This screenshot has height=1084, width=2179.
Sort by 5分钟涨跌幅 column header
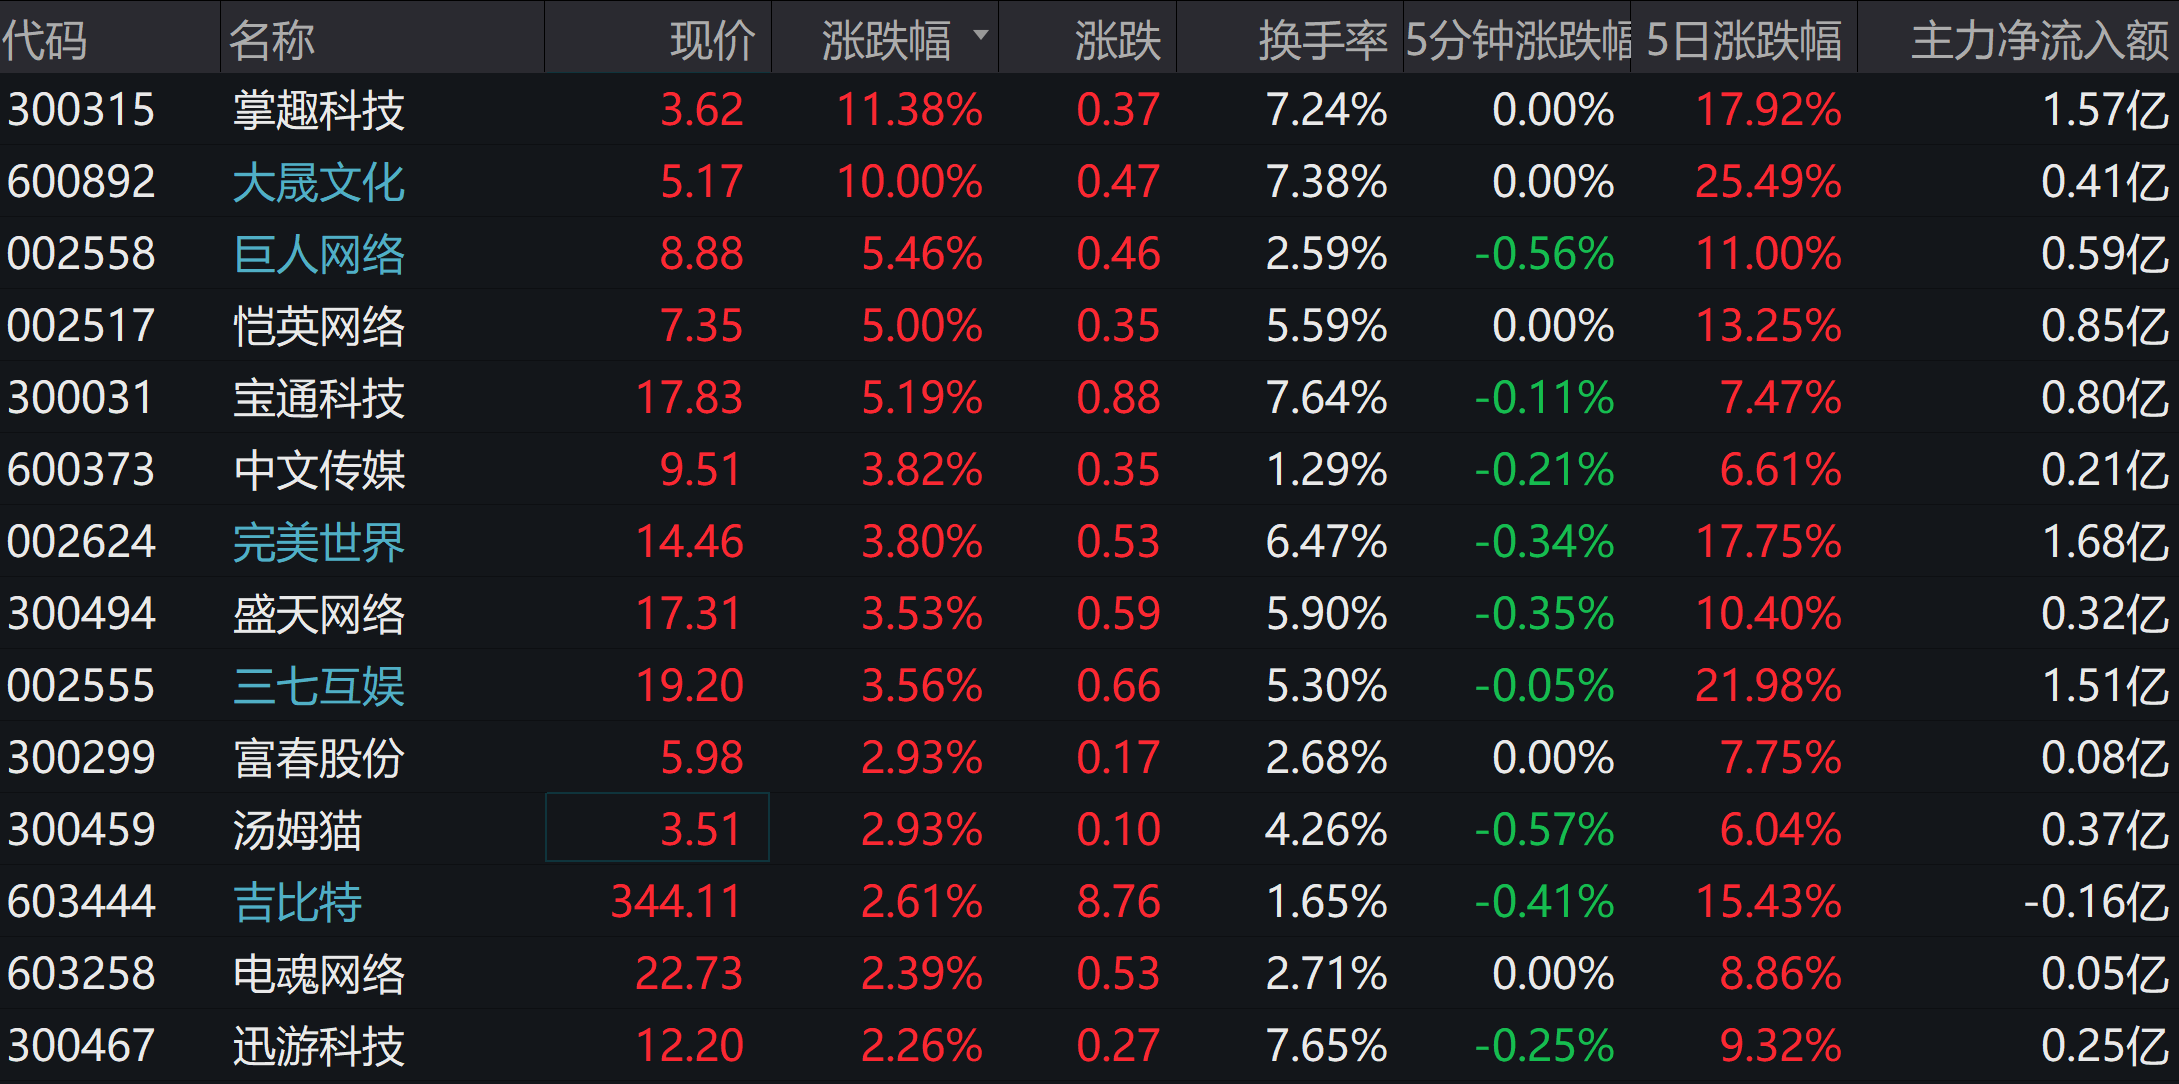click(x=1517, y=41)
